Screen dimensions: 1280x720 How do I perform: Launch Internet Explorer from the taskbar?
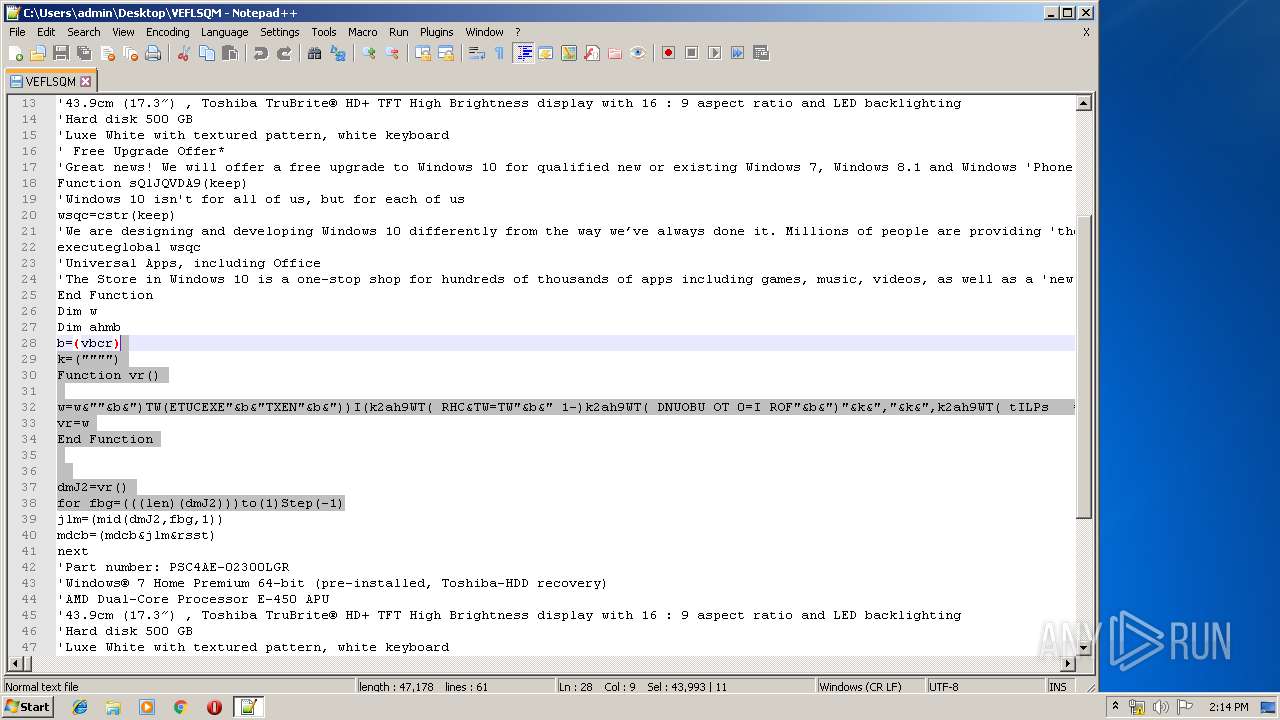click(80, 707)
